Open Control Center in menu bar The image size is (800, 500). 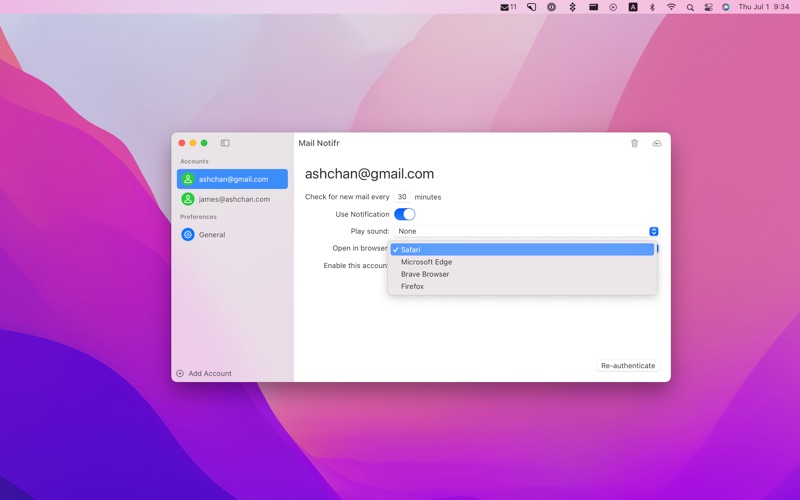pos(708,7)
